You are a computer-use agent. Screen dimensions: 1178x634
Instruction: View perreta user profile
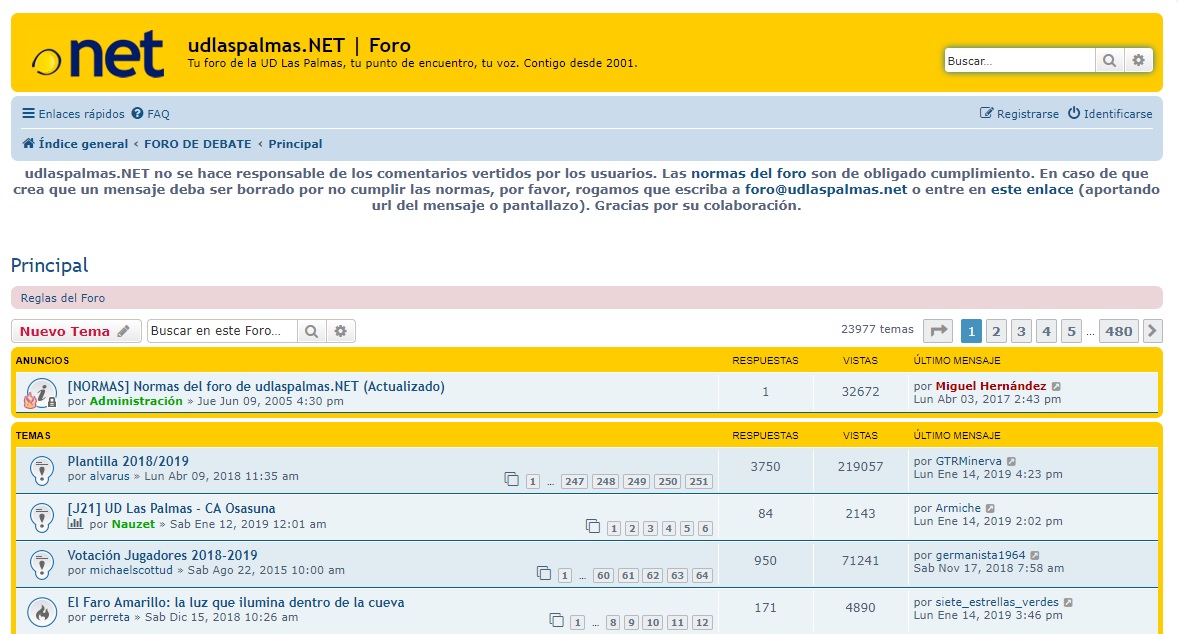coord(110,617)
